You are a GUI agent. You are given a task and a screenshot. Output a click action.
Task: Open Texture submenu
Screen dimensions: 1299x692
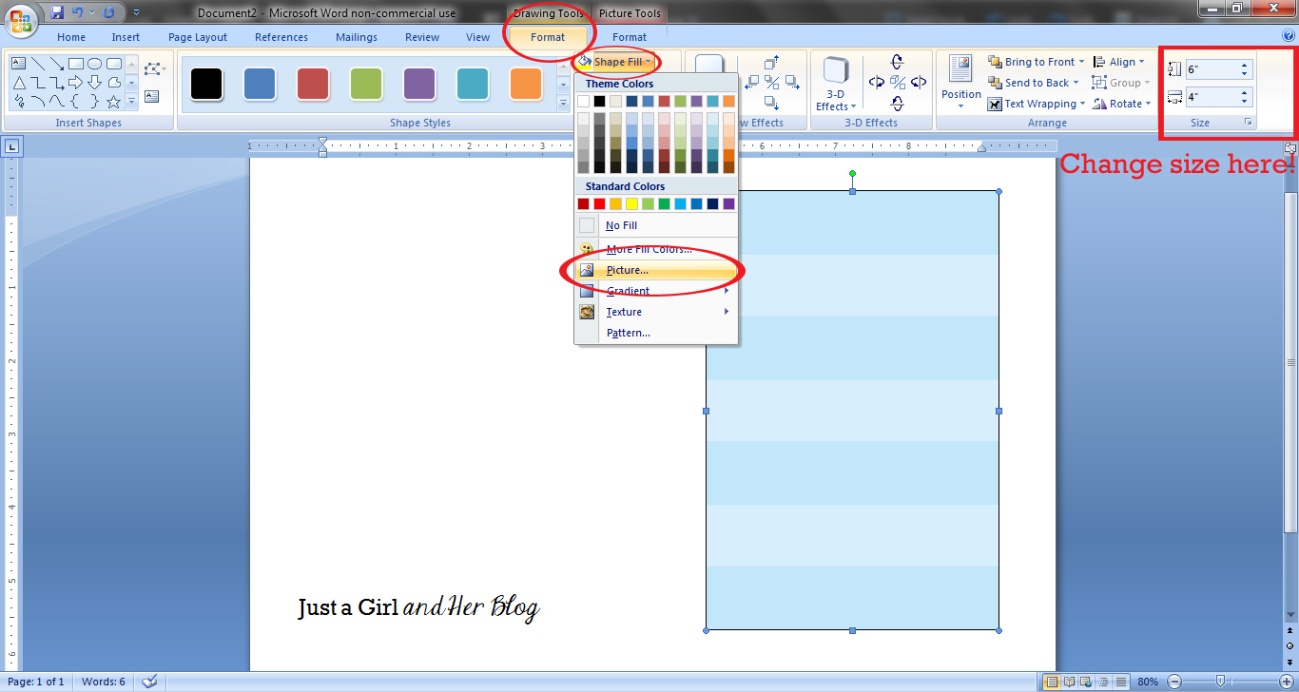pyautogui.click(x=656, y=312)
